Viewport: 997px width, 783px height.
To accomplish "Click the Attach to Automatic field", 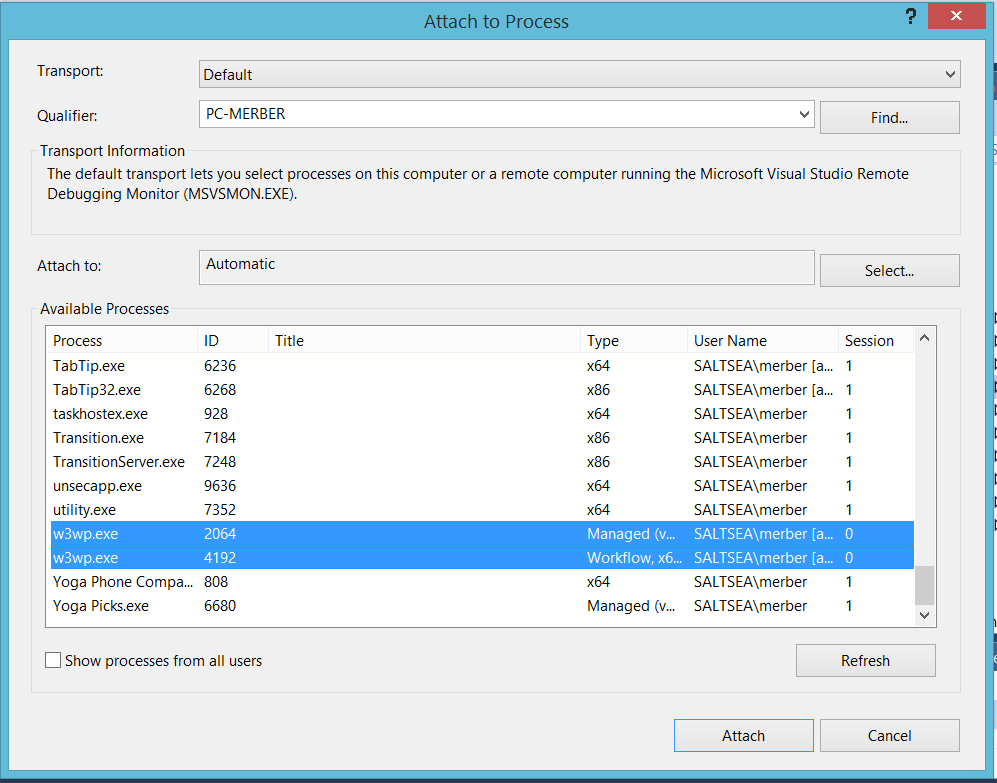I will [x=506, y=267].
